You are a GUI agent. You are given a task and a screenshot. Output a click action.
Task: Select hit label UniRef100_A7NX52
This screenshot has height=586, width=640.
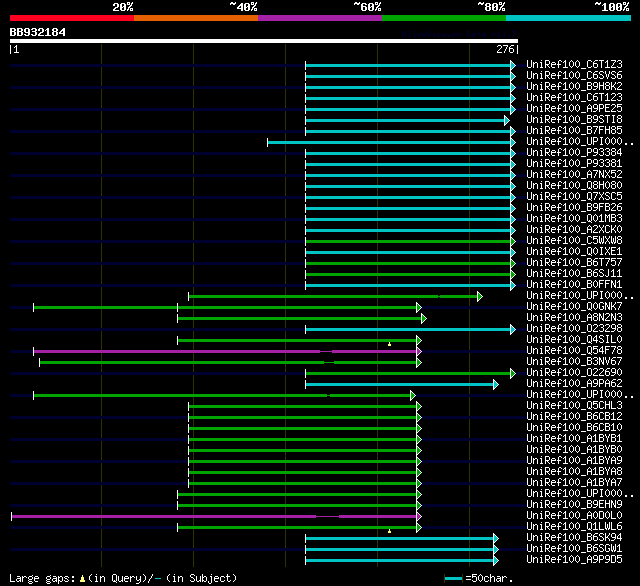[574, 175]
